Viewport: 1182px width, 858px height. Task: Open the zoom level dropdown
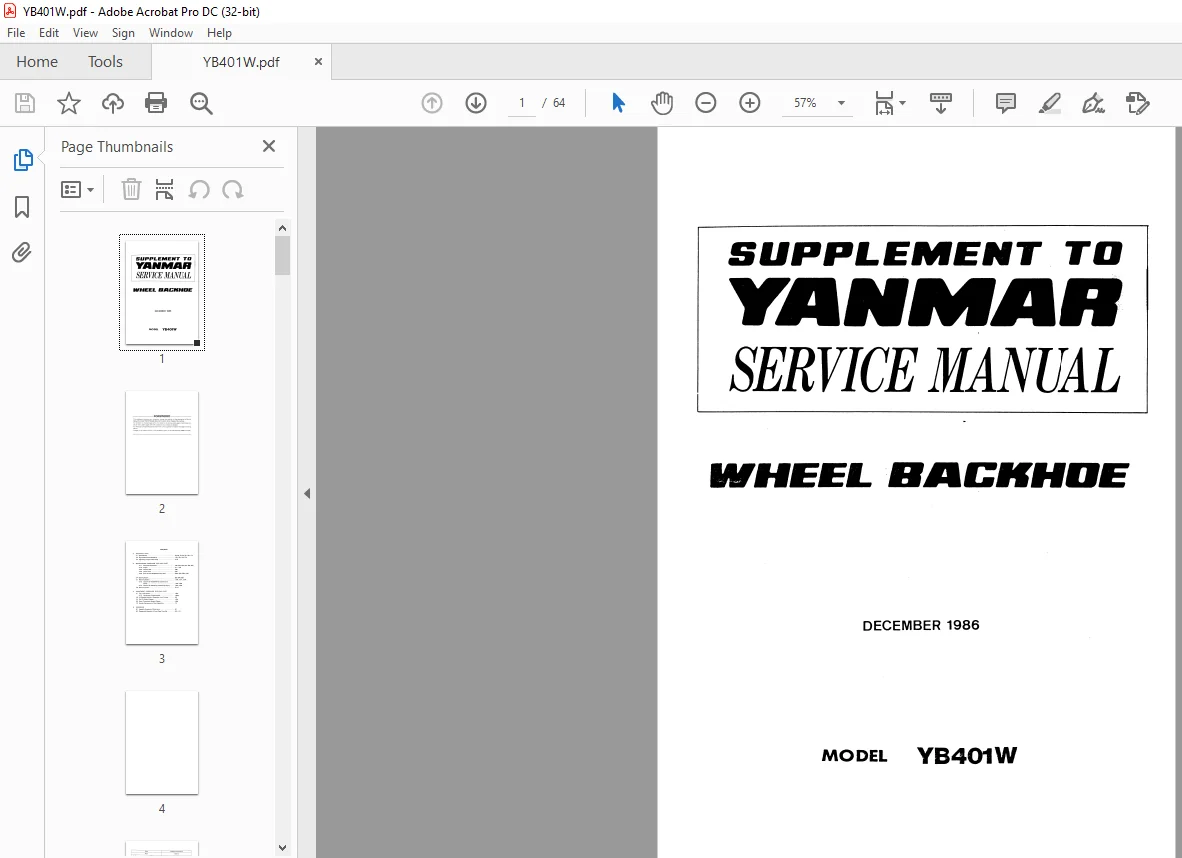pyautogui.click(x=841, y=103)
